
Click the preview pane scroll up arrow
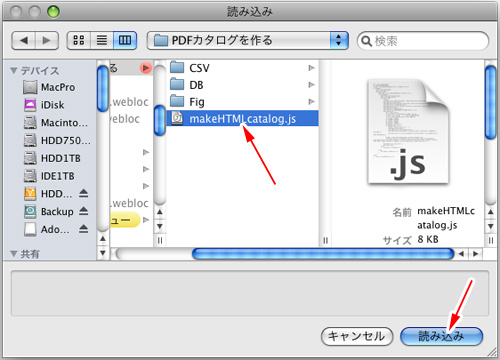point(490,212)
